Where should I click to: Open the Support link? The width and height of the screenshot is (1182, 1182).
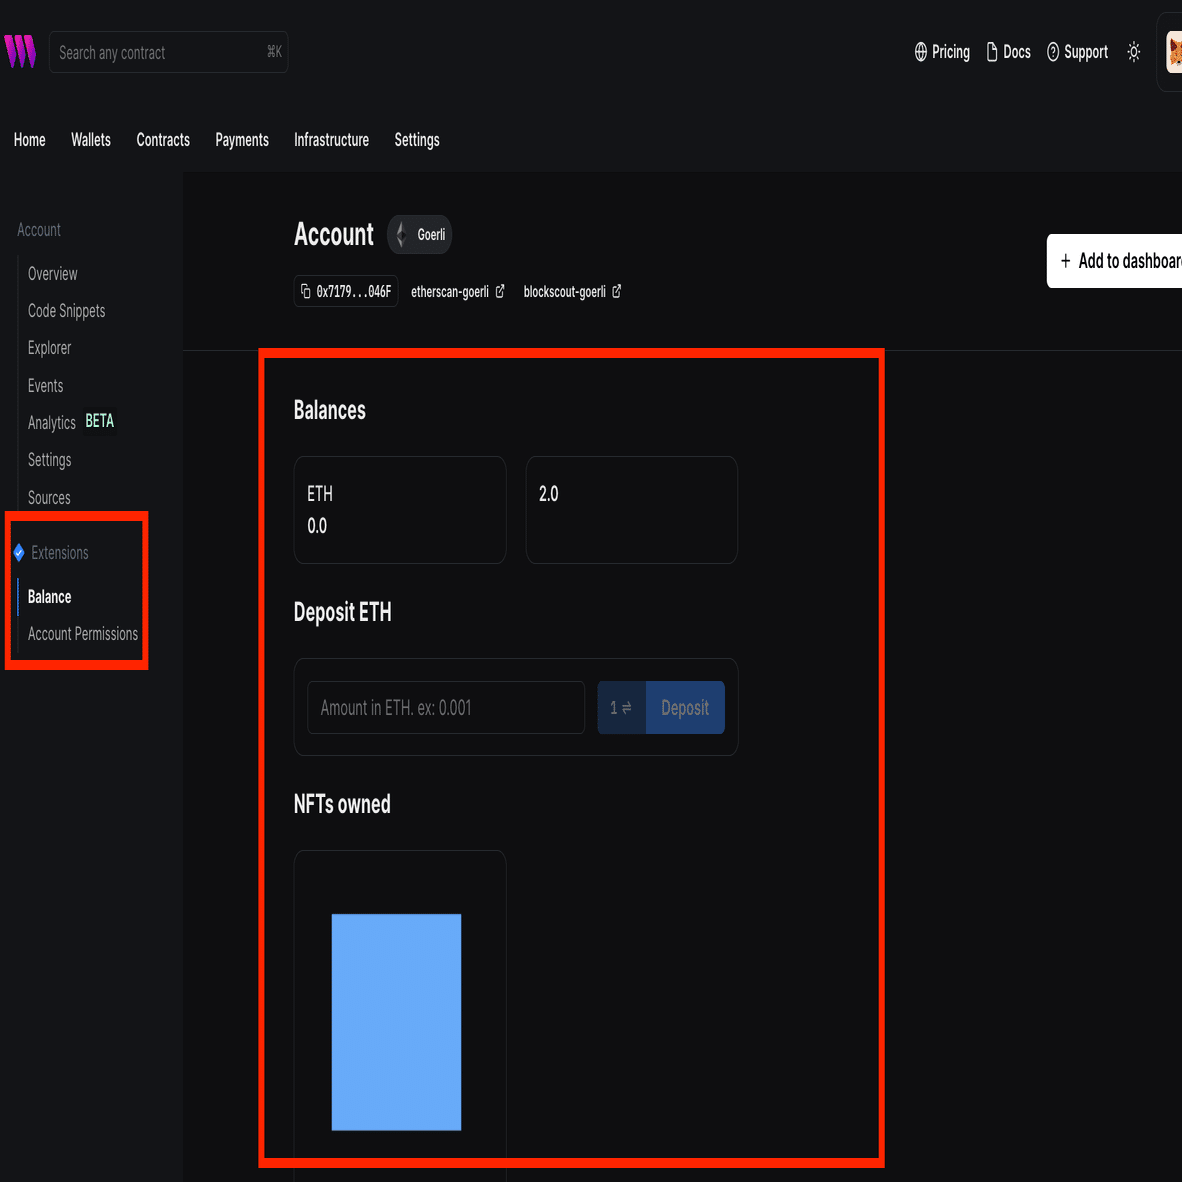tap(1077, 52)
